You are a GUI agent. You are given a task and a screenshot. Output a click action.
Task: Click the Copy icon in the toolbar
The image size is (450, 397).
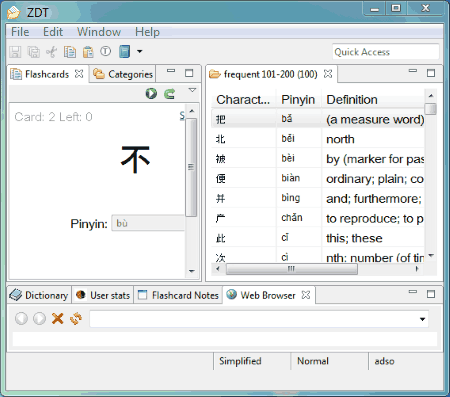pos(70,52)
